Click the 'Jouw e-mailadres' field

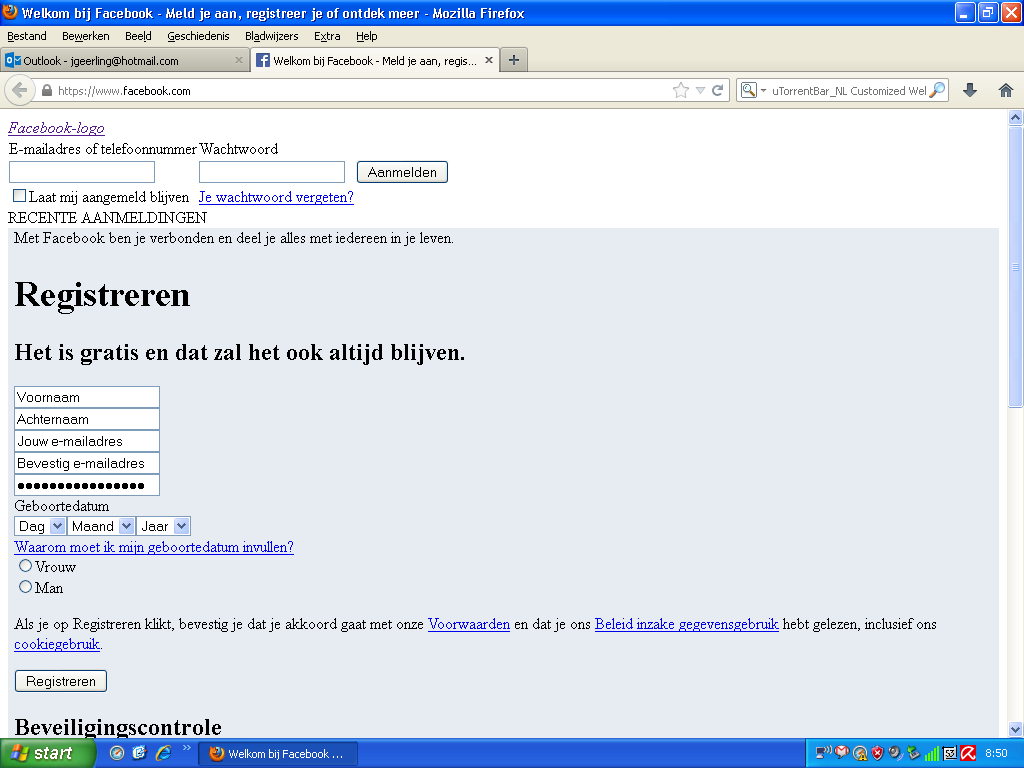tap(87, 441)
